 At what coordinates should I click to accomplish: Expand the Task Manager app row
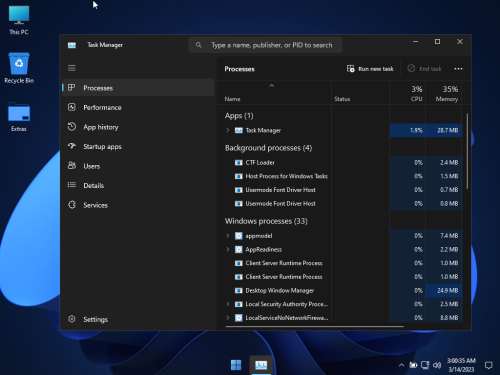click(228, 130)
